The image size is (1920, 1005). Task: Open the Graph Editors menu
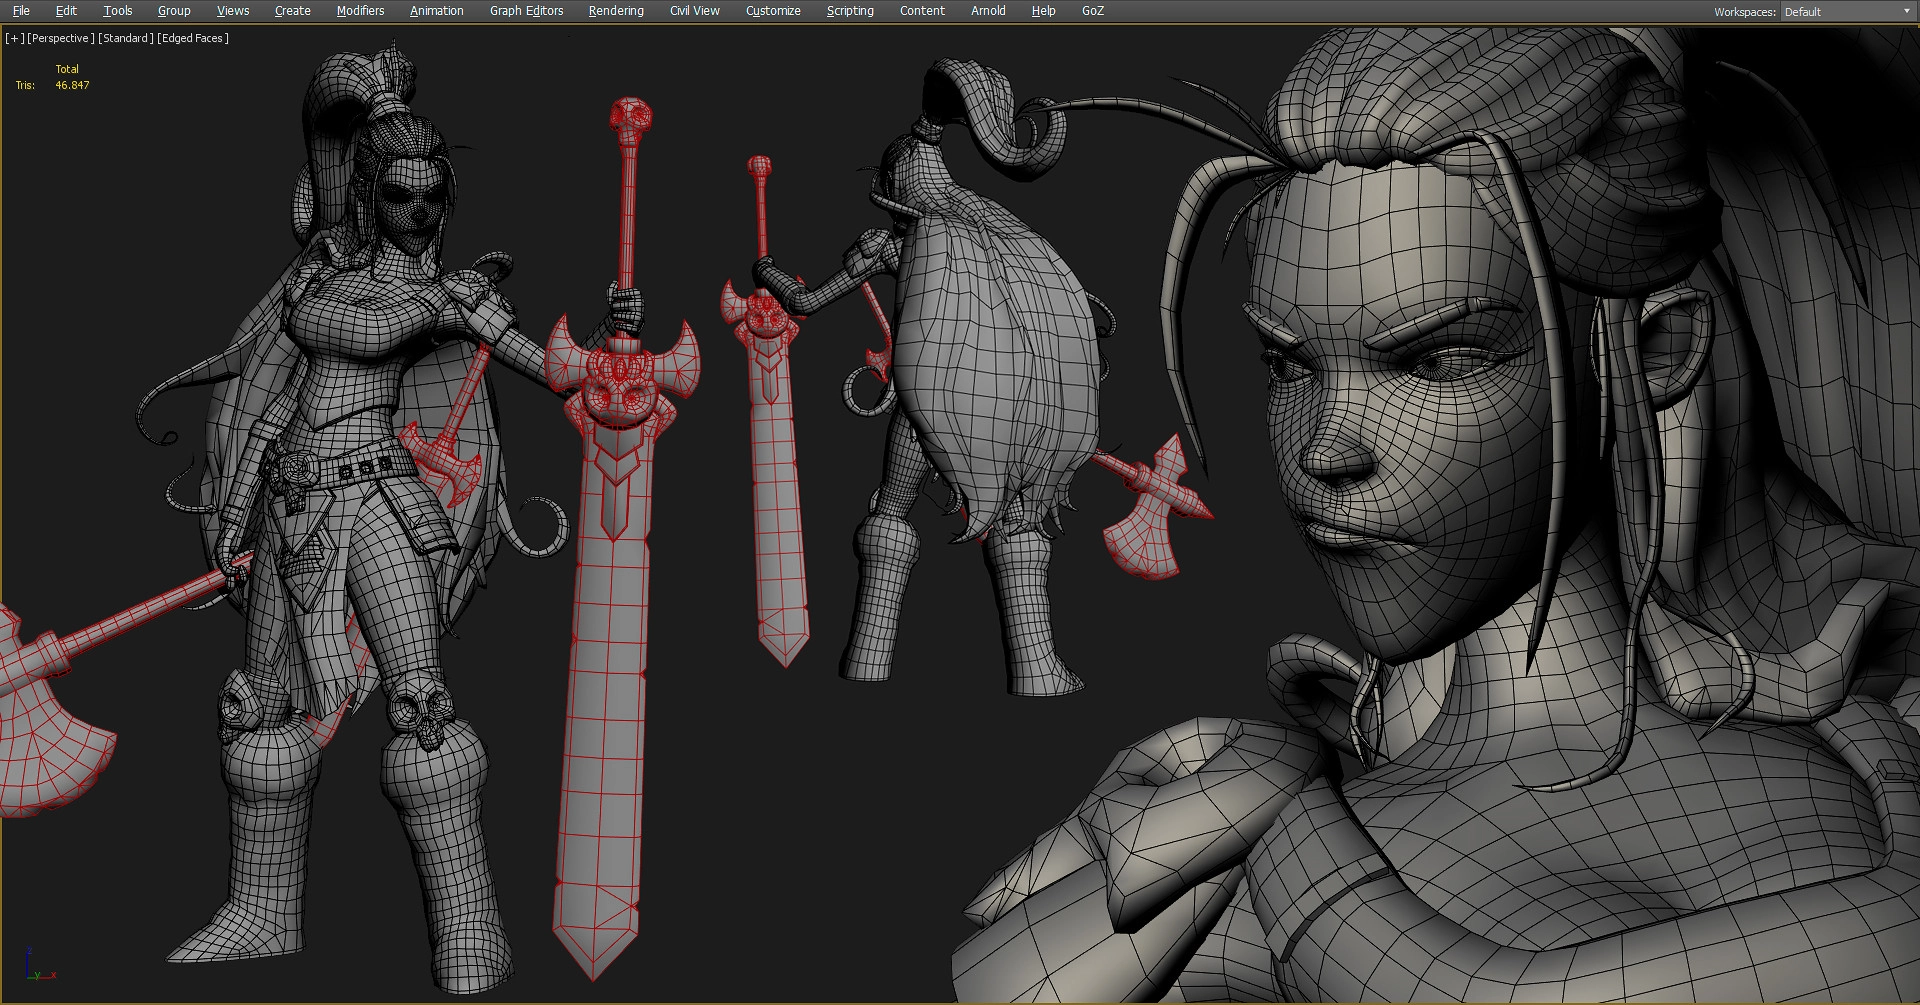[x=526, y=11]
